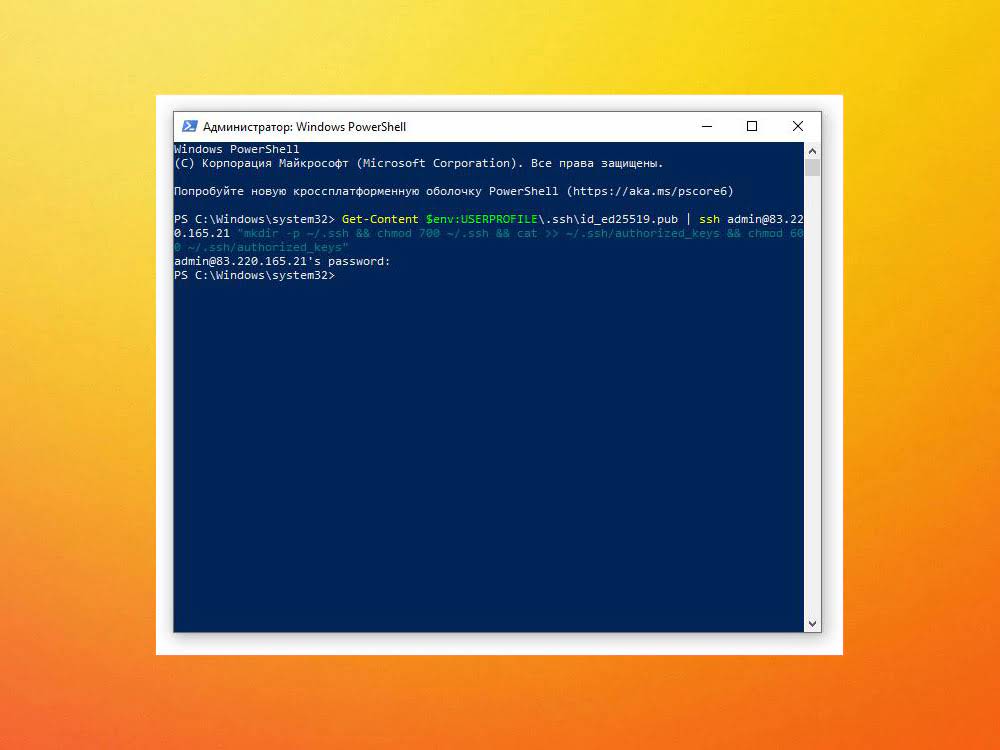Screen dimensions: 1000x750
Task: Click the "Get-Content" command word
Action: tap(380, 219)
